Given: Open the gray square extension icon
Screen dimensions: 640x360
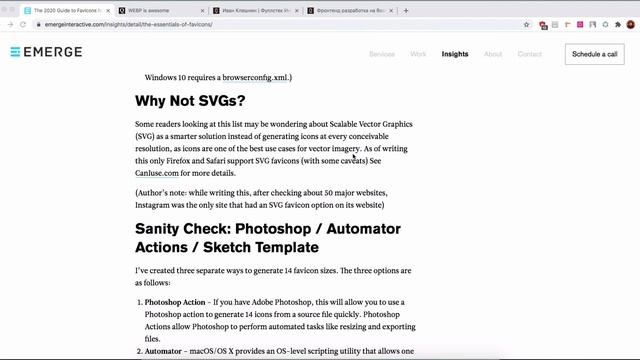Looking at the screenshot, I should (555, 25).
